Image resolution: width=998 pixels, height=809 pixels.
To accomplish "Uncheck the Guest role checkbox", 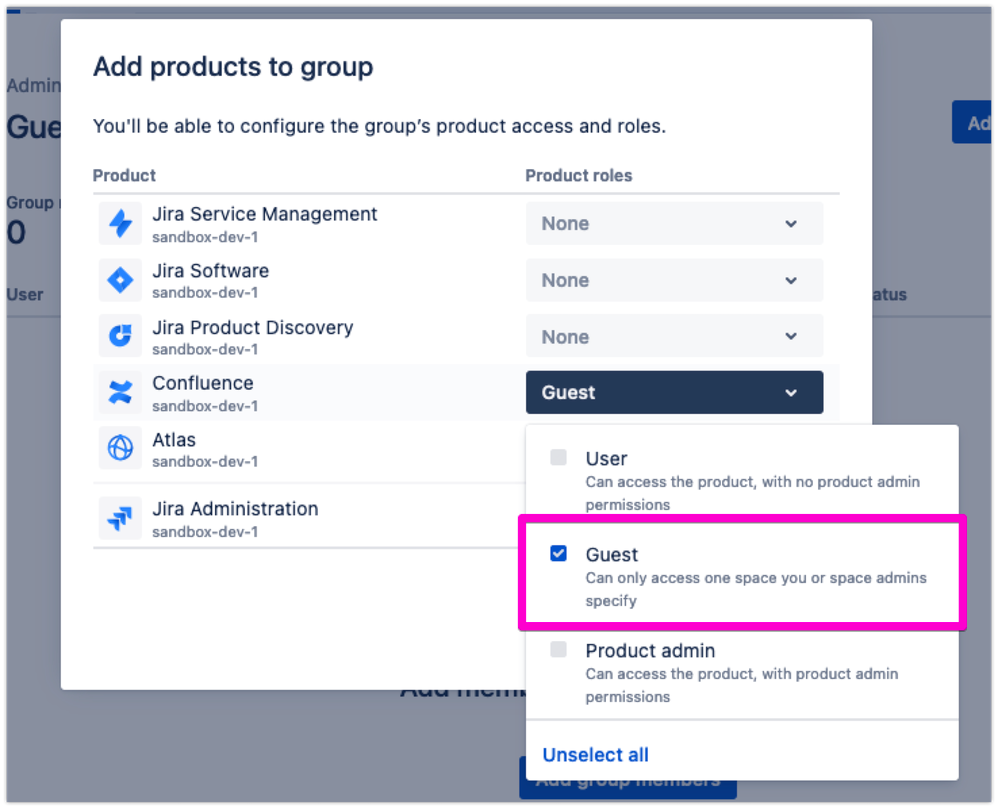I will coord(558,554).
